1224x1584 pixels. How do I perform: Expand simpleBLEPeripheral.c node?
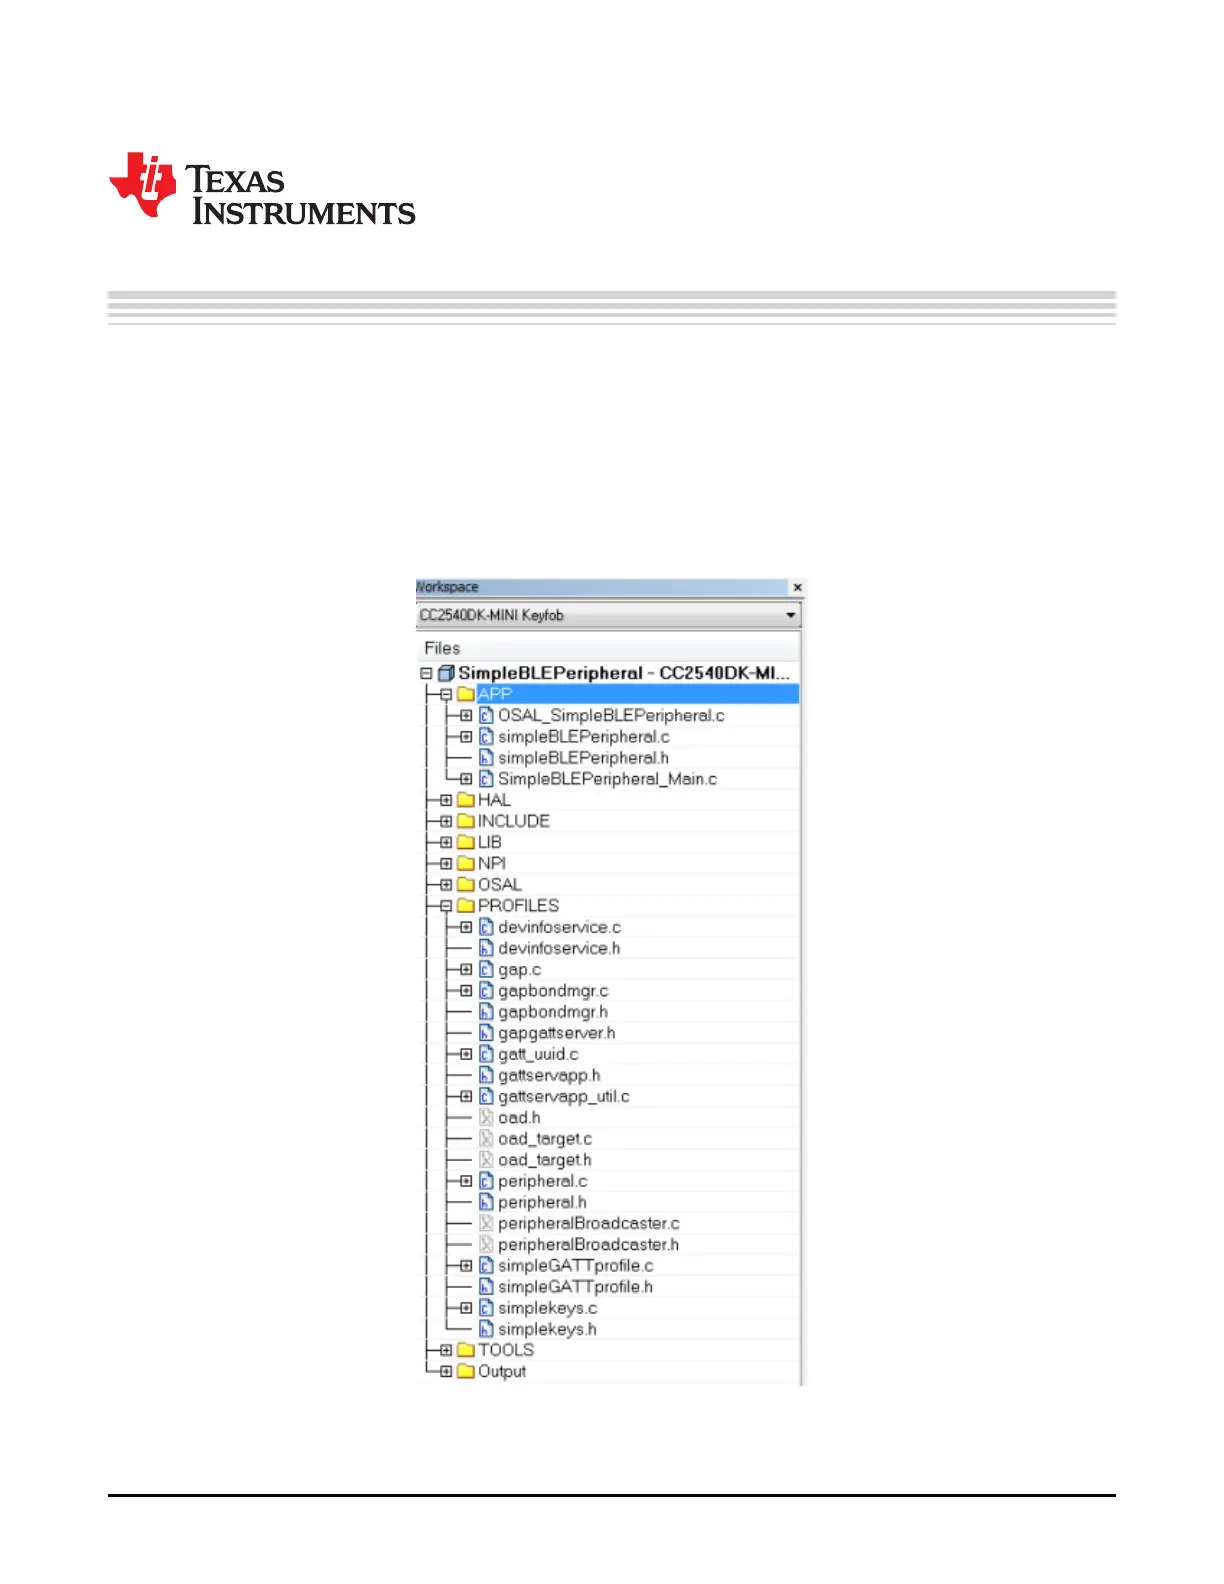[x=466, y=736]
